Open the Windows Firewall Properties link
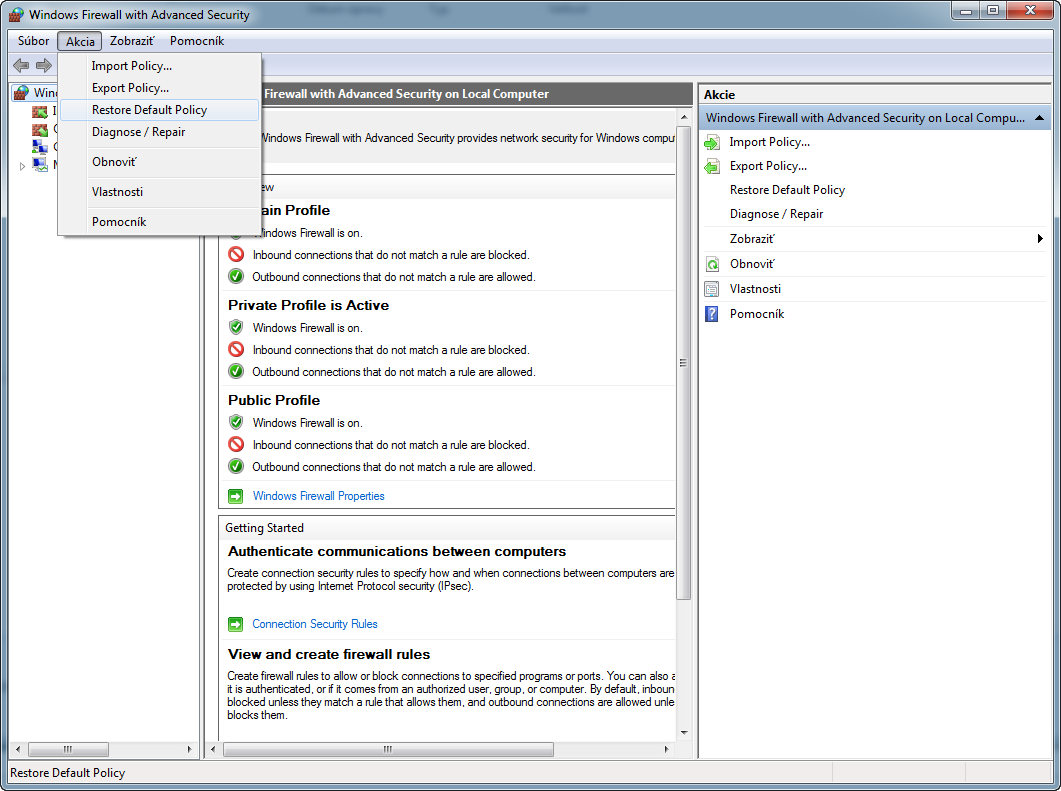 pos(318,496)
